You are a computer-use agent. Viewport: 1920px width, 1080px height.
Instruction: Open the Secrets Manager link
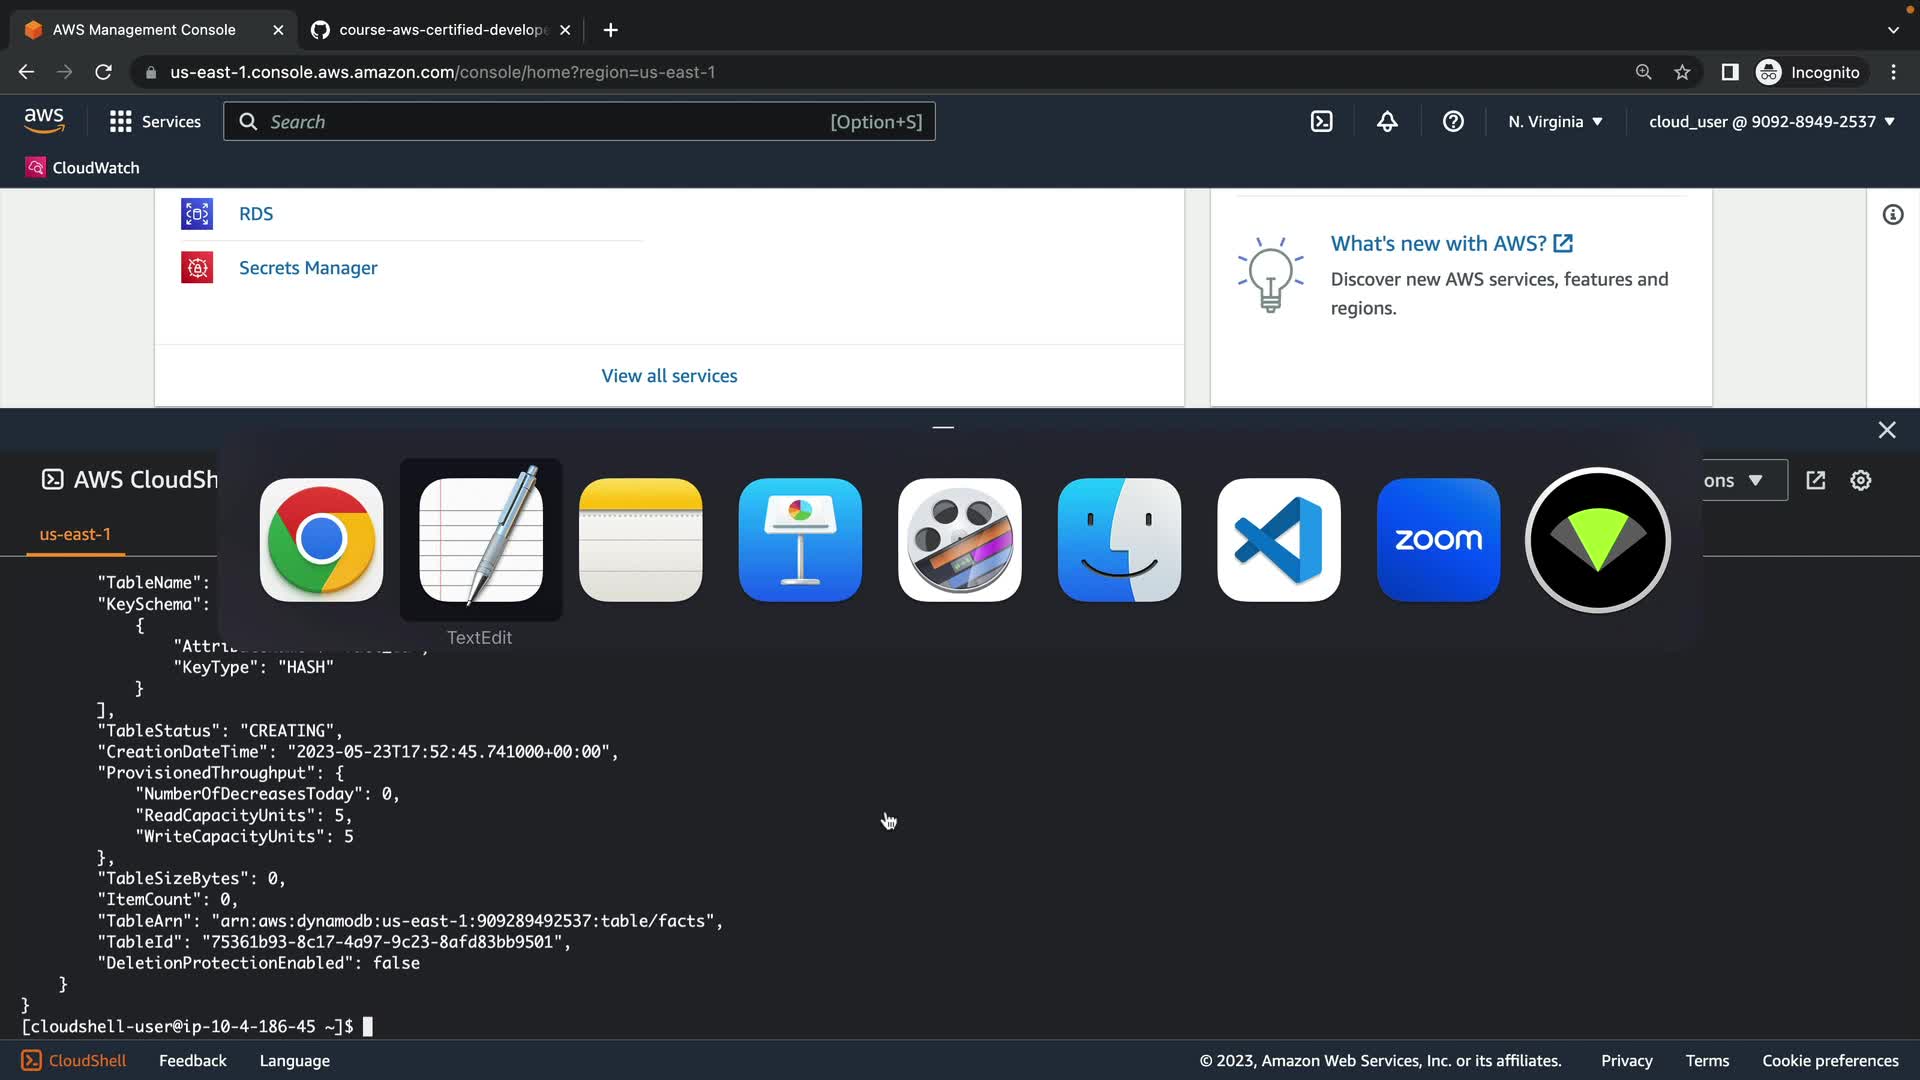308,268
